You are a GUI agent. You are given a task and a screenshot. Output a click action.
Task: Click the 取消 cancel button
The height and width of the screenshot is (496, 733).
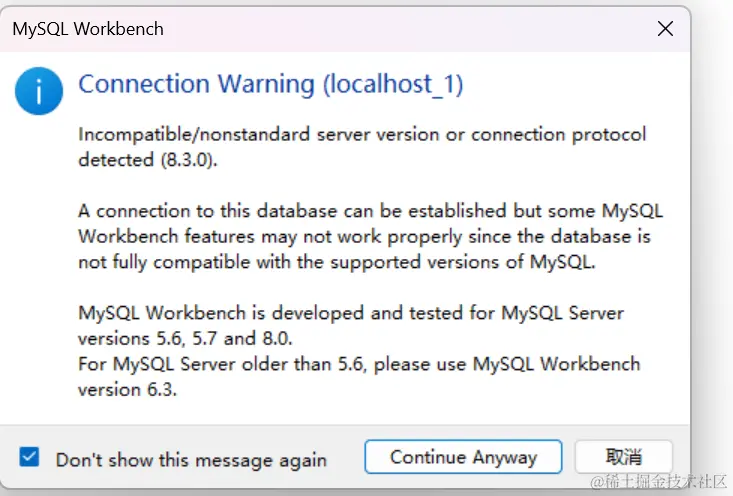click(624, 457)
